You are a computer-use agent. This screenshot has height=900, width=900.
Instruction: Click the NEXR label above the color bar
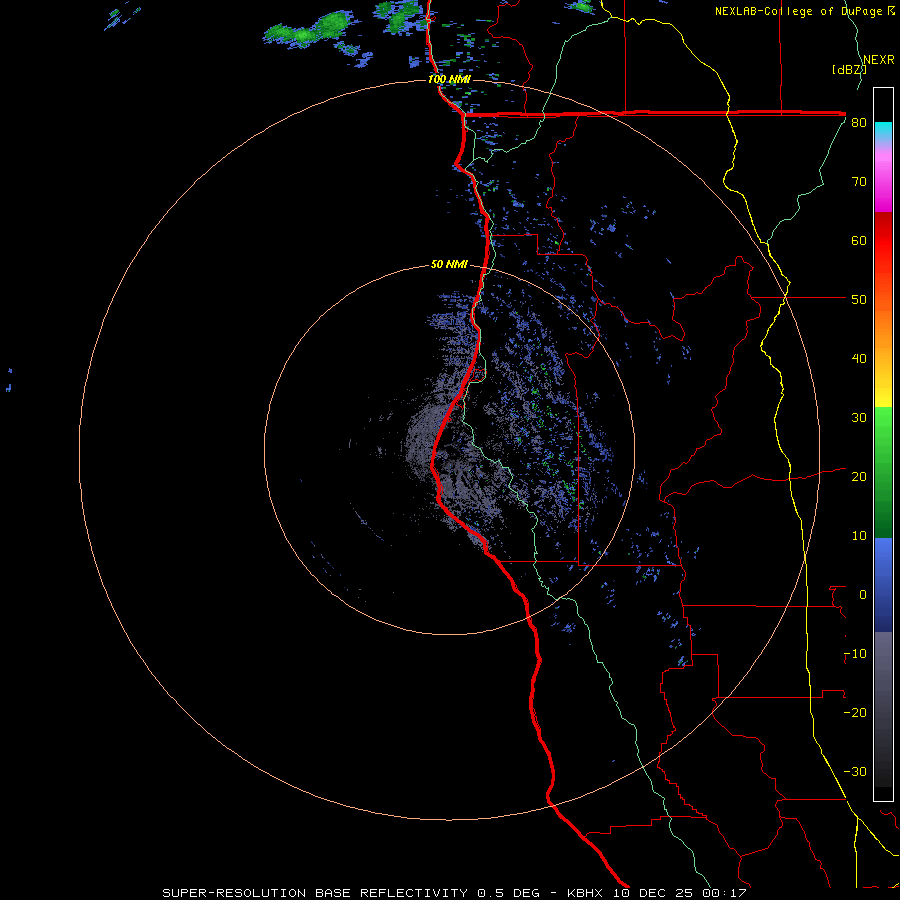pyautogui.click(x=879, y=59)
